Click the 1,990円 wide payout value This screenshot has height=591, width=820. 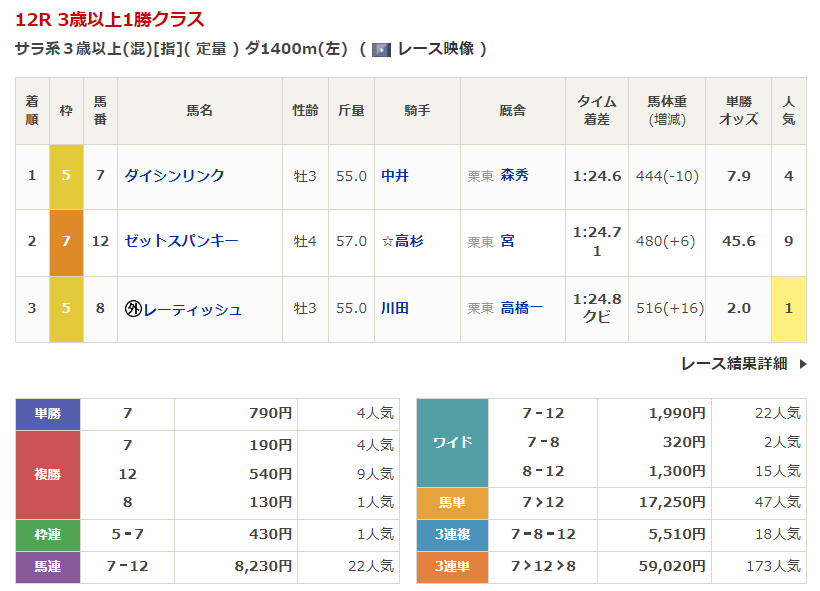pos(677,413)
